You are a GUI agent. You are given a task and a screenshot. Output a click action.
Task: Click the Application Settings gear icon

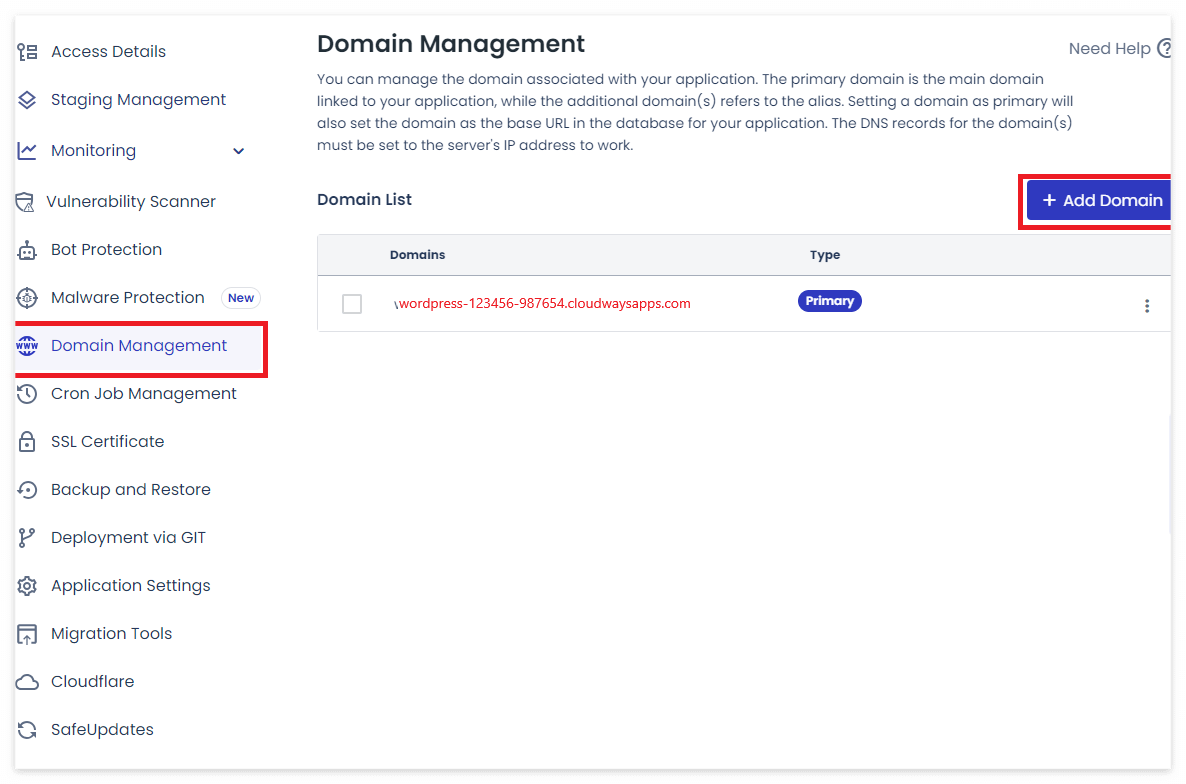pyautogui.click(x=27, y=586)
